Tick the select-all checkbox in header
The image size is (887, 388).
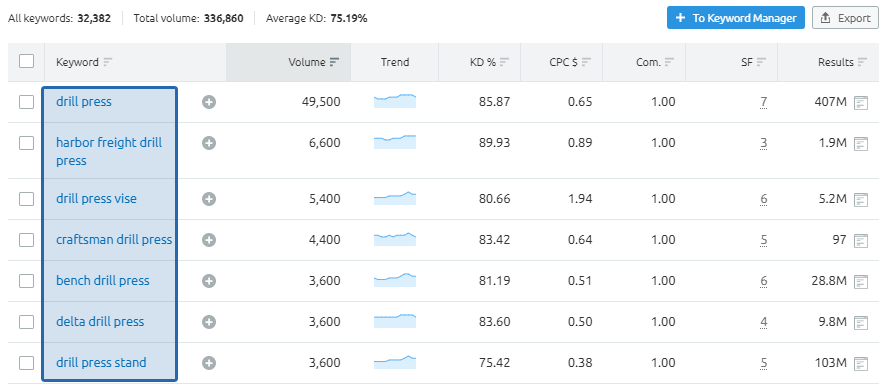(27, 61)
